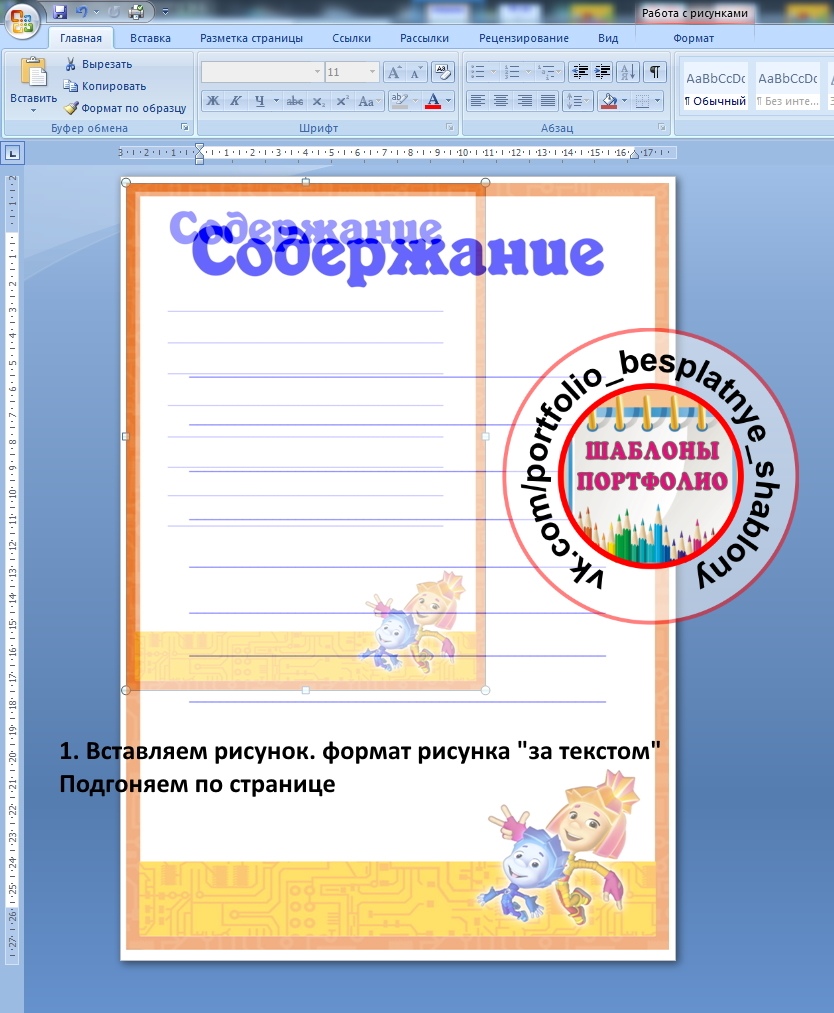
Task: Align text to the right
Action: (x=525, y=101)
